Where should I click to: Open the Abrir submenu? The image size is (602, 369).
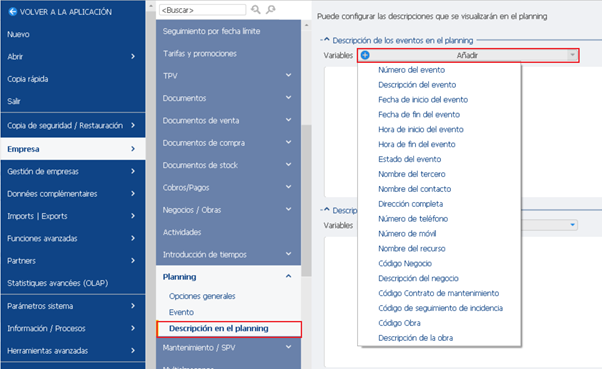[73, 56]
